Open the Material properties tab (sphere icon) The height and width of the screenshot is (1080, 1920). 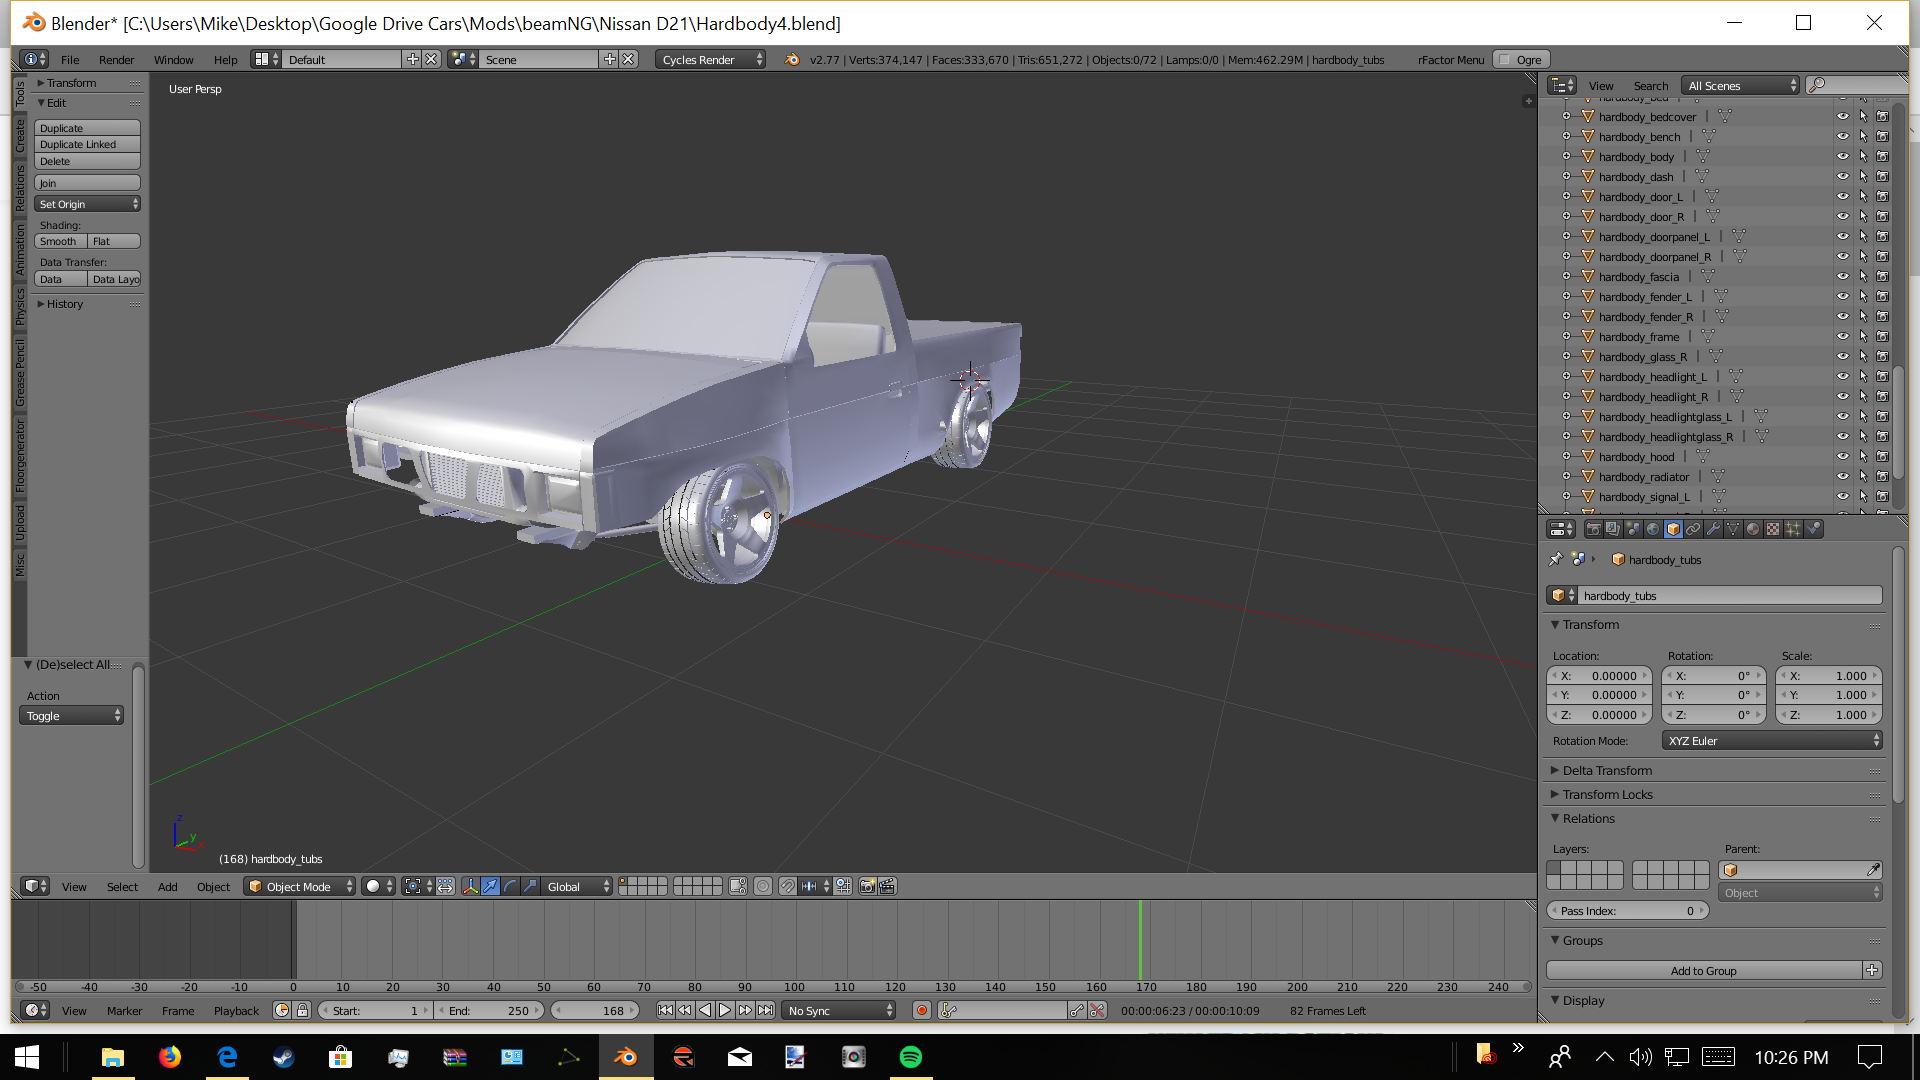(1753, 529)
